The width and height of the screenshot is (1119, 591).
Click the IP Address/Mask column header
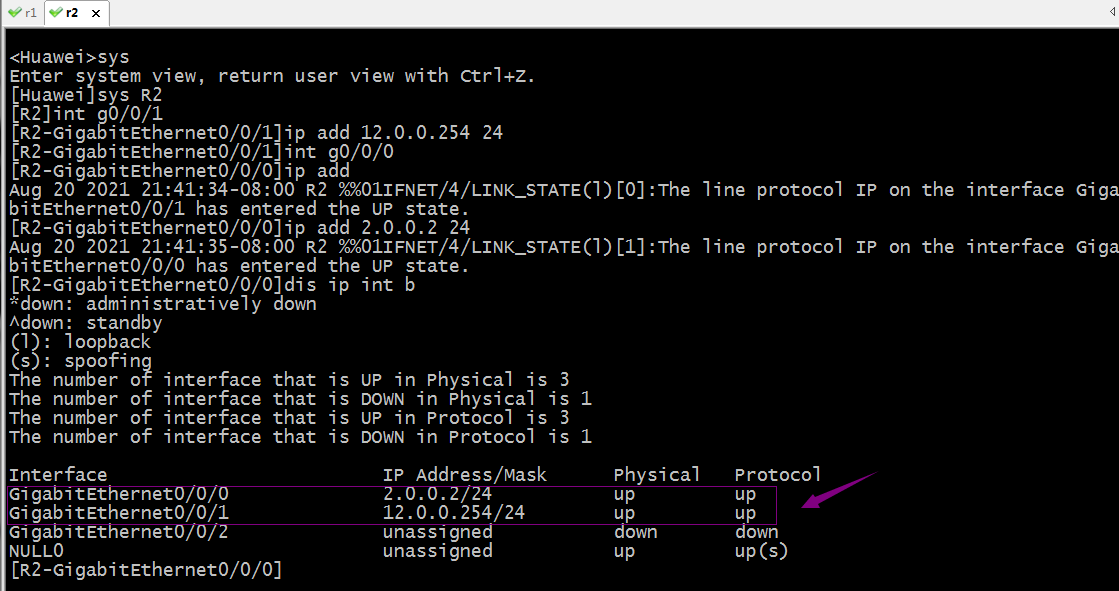(x=465, y=475)
